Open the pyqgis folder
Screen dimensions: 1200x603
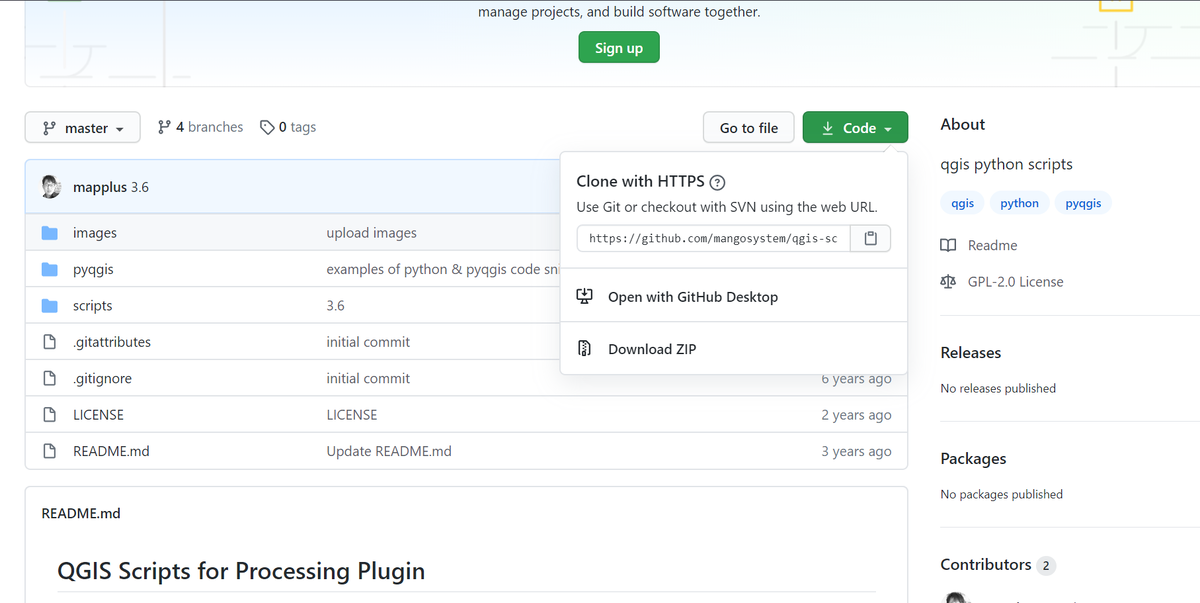pyautogui.click(x=93, y=270)
